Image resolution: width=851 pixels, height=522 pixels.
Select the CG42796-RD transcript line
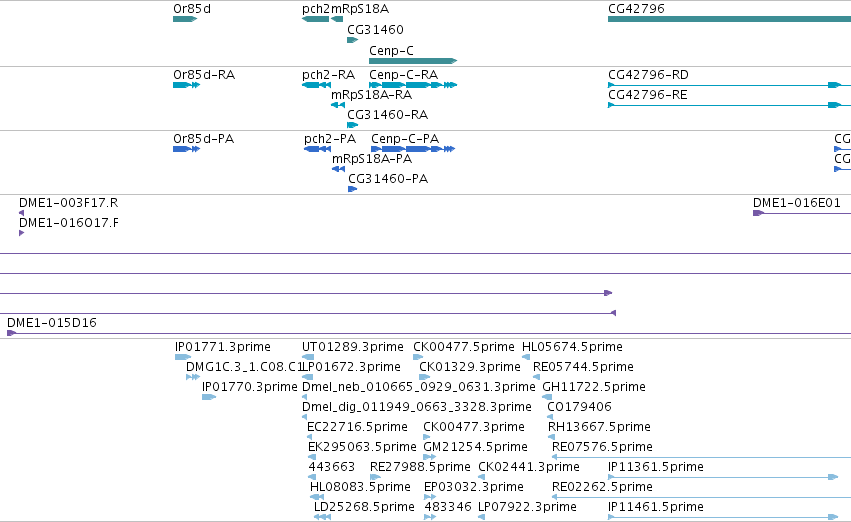(729, 85)
